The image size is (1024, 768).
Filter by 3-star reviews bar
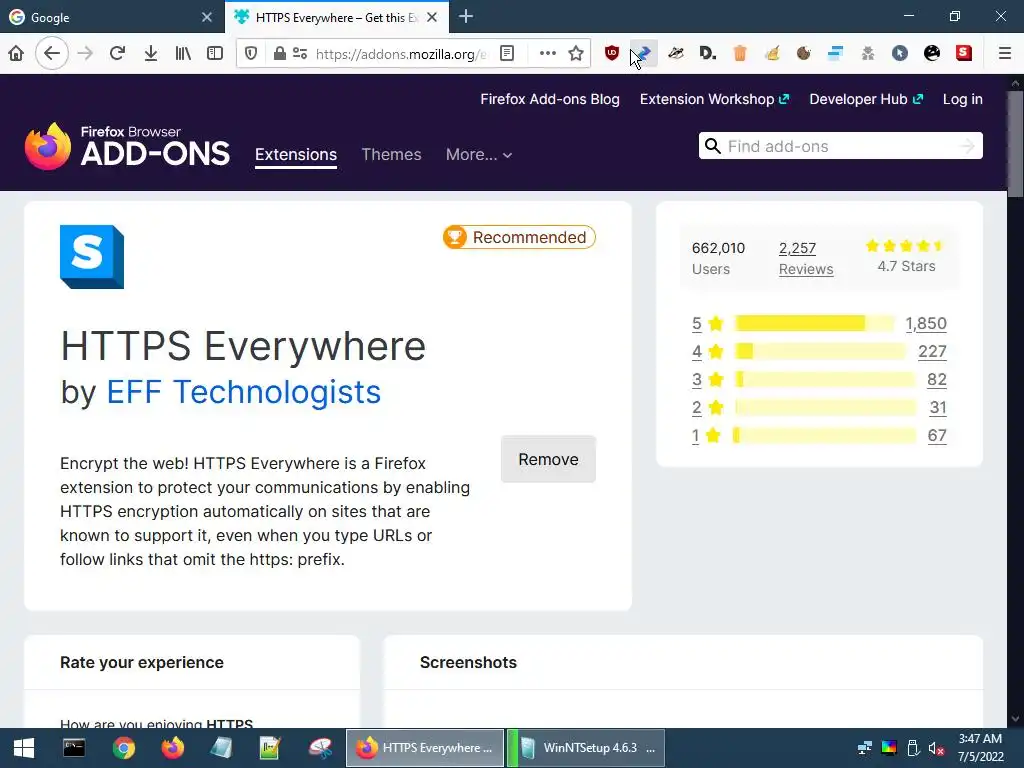[825, 379]
